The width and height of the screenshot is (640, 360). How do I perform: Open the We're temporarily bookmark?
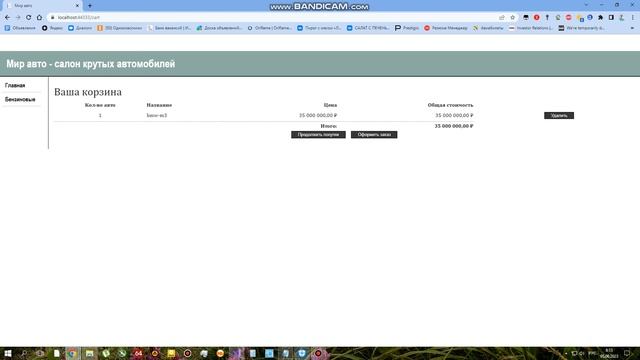coord(582,28)
